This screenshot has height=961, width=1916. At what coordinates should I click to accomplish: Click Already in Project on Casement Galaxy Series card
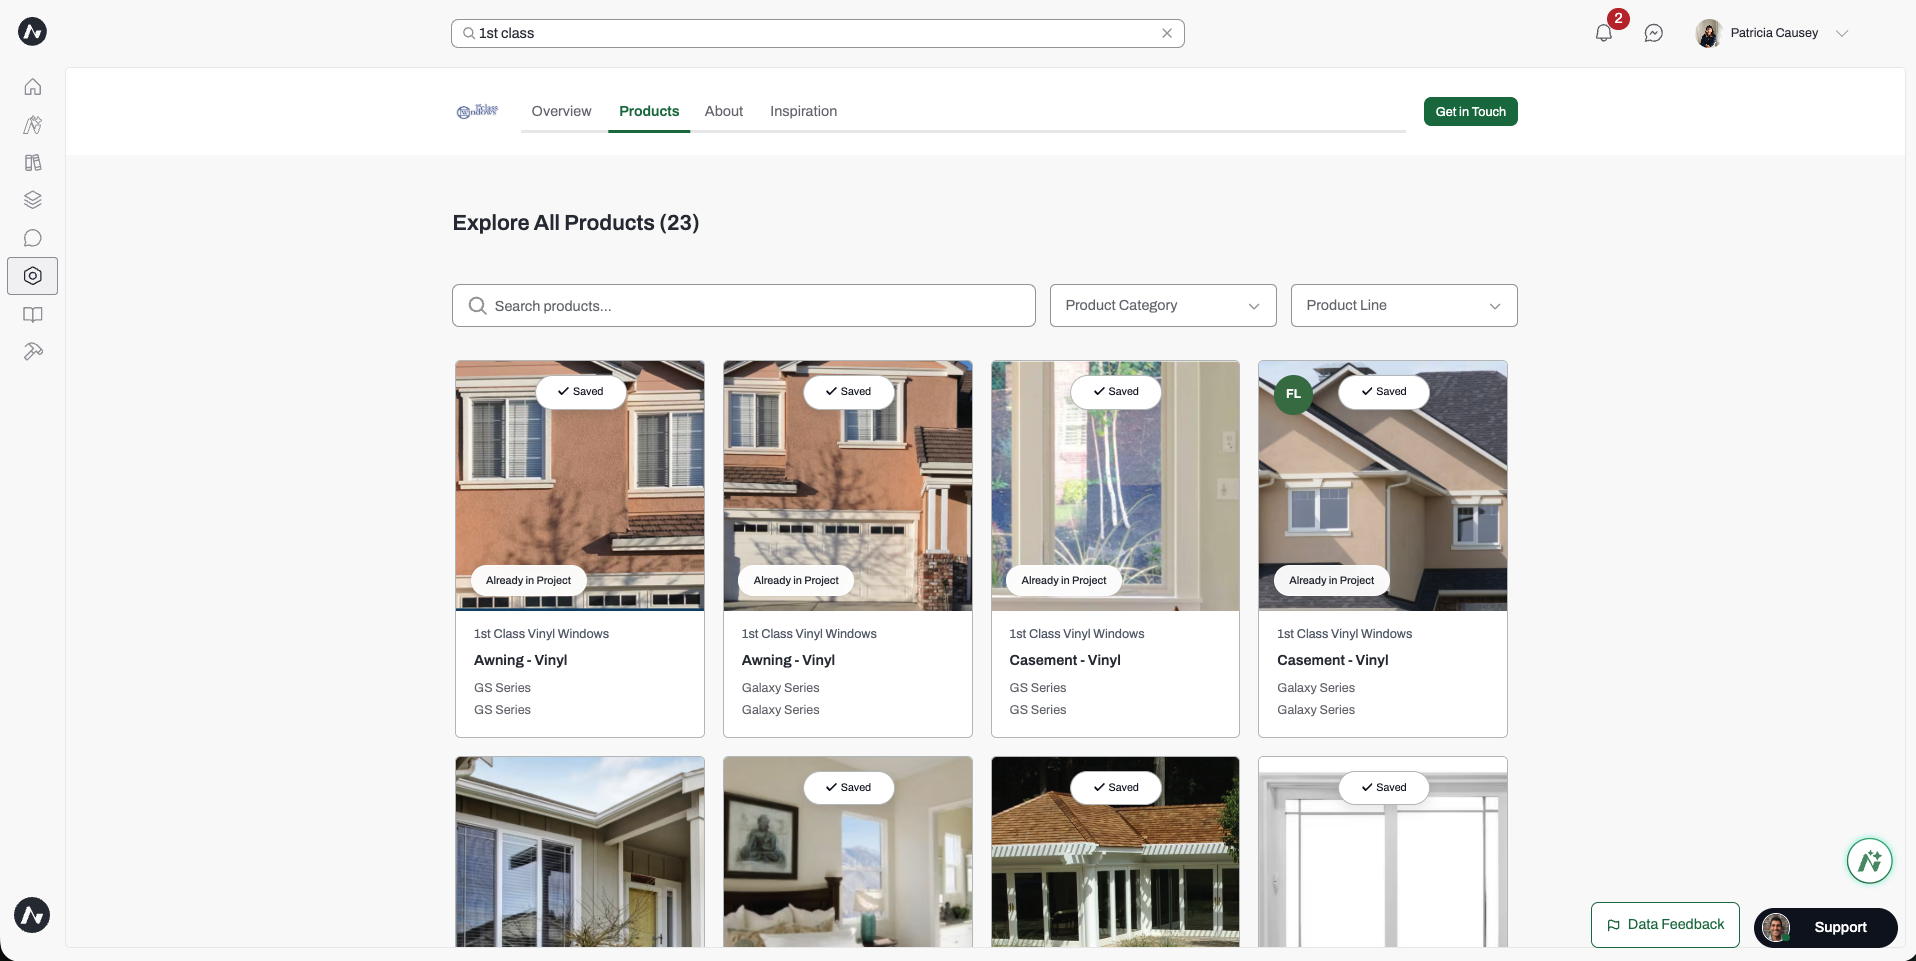point(1332,581)
